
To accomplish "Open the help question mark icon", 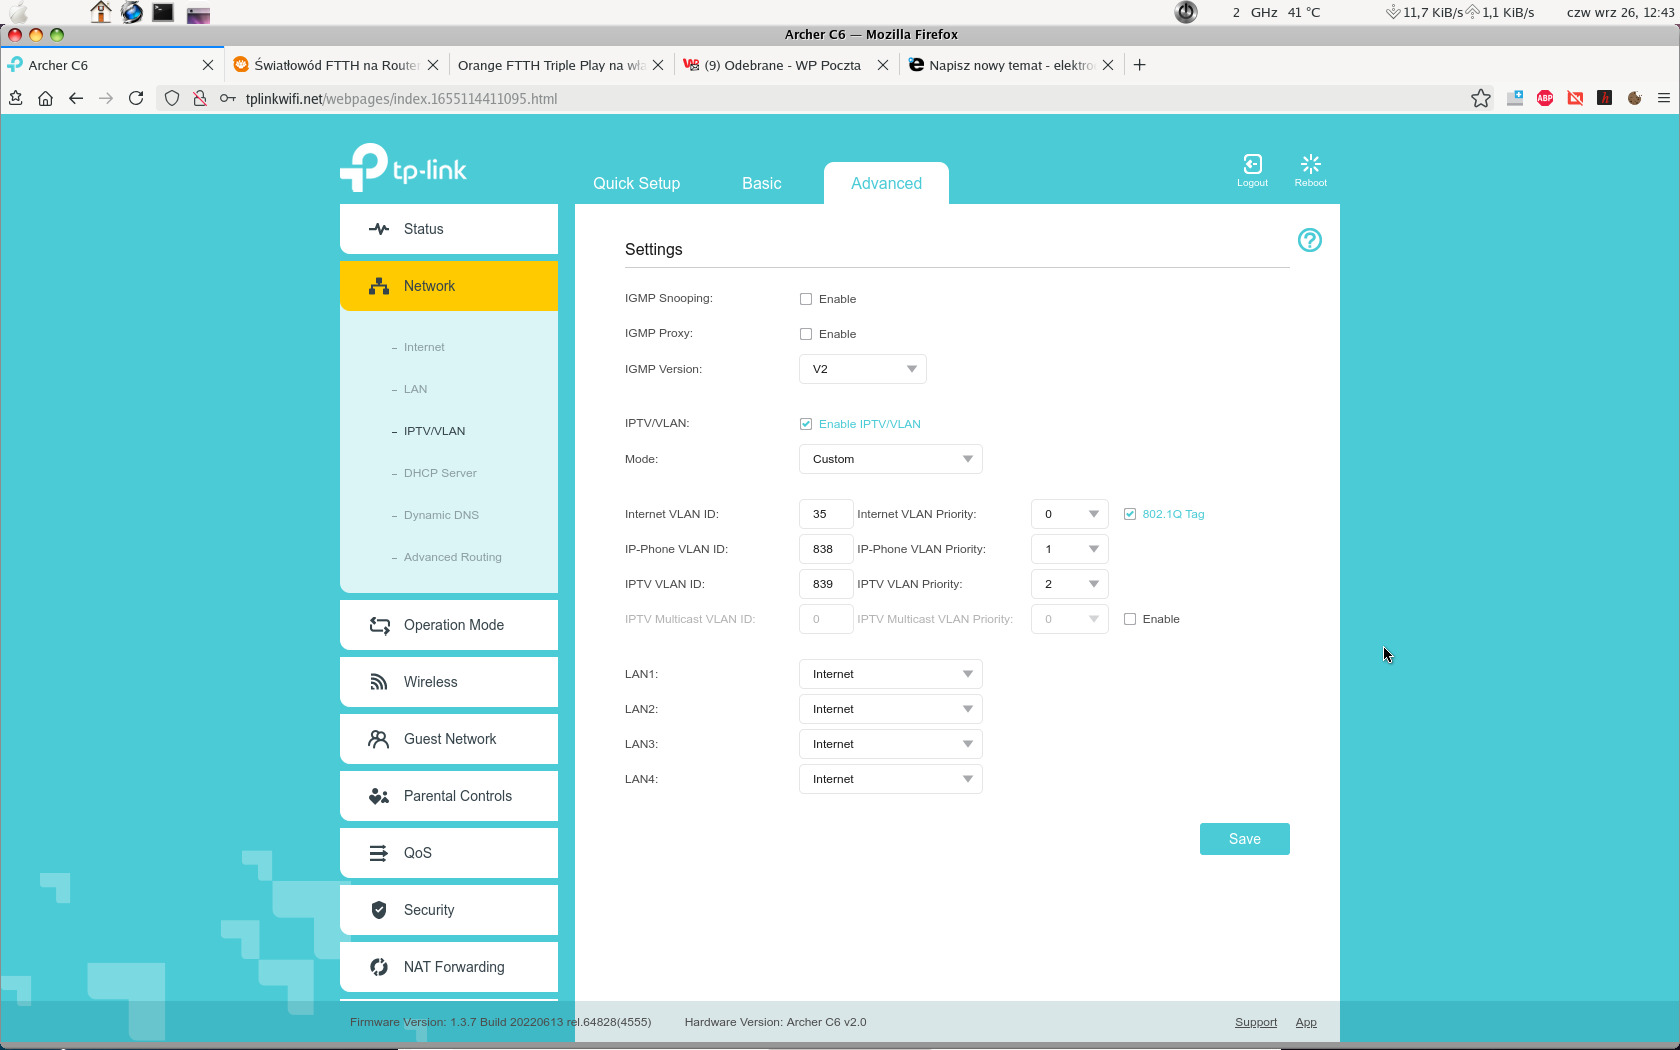I will 1309,240.
